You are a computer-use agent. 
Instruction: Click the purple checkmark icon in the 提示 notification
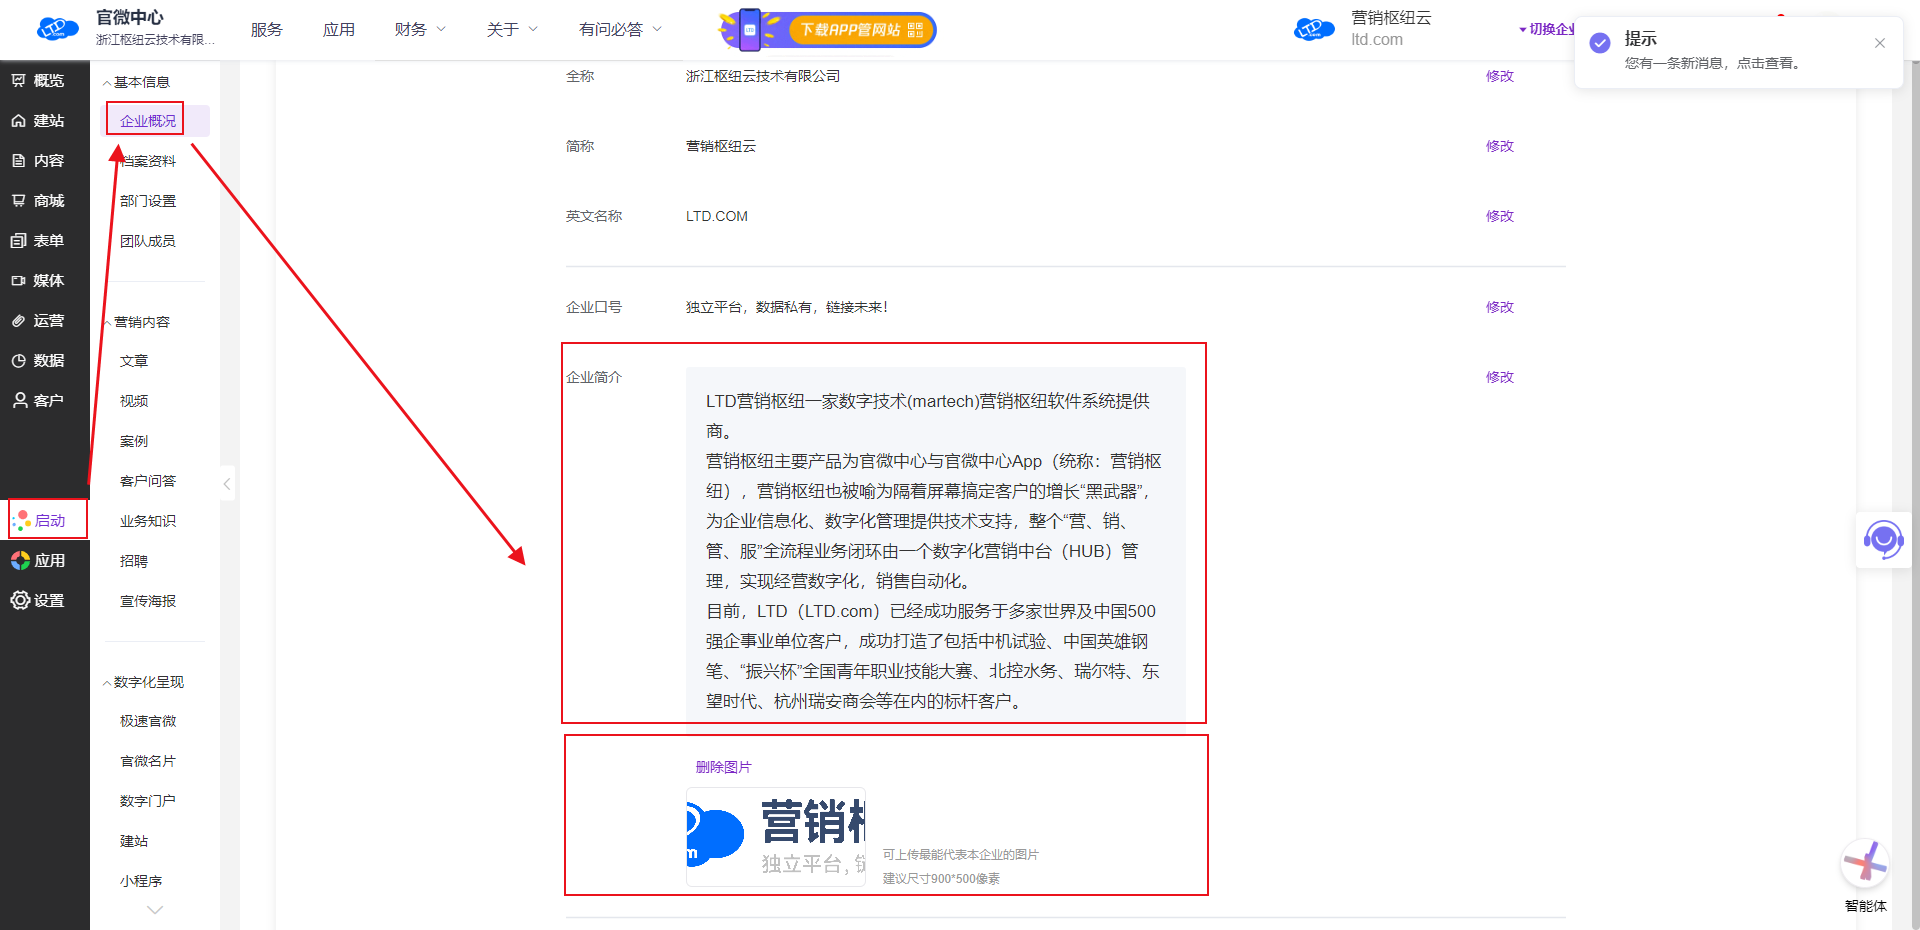pos(1600,42)
